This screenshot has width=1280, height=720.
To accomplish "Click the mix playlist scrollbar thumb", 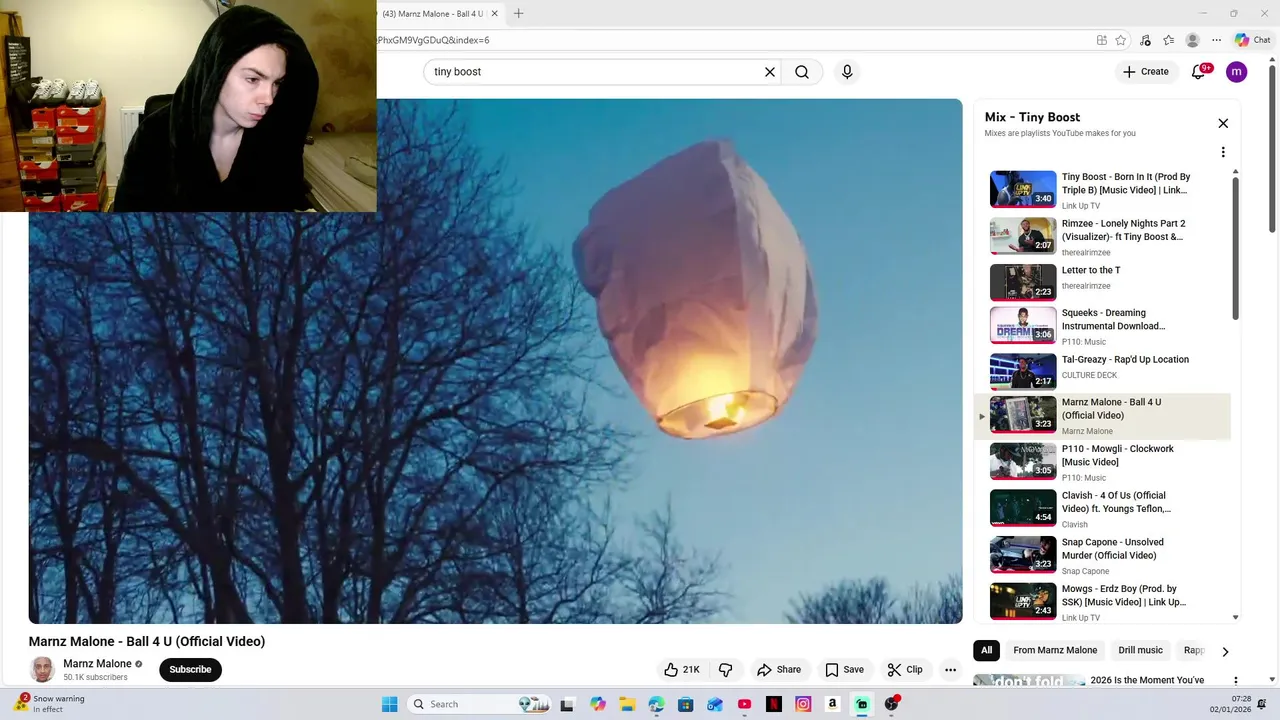I will tap(1236, 250).
